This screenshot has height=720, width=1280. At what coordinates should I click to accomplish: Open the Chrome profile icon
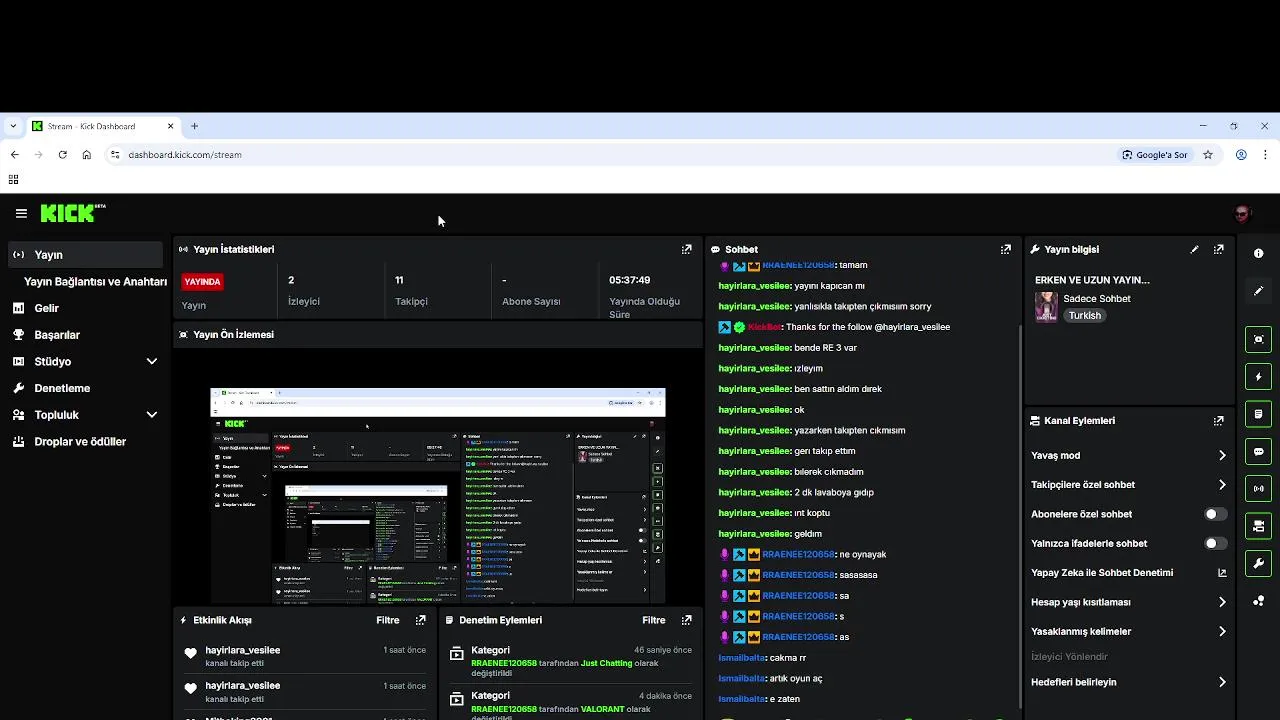1241,155
